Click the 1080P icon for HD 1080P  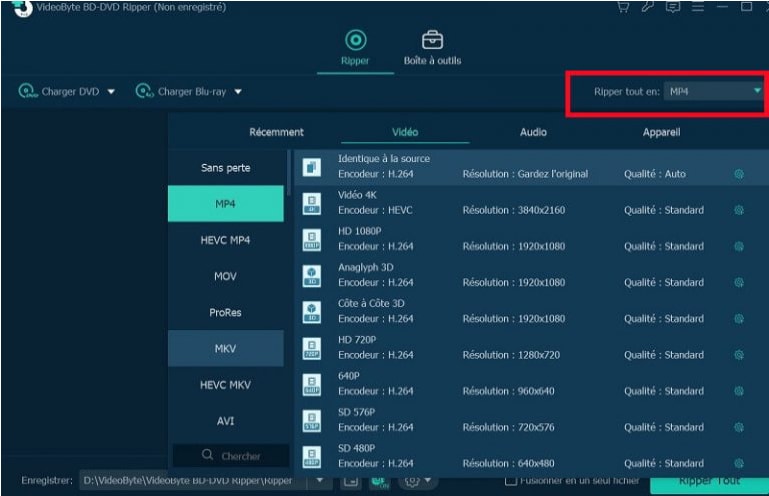click(312, 240)
